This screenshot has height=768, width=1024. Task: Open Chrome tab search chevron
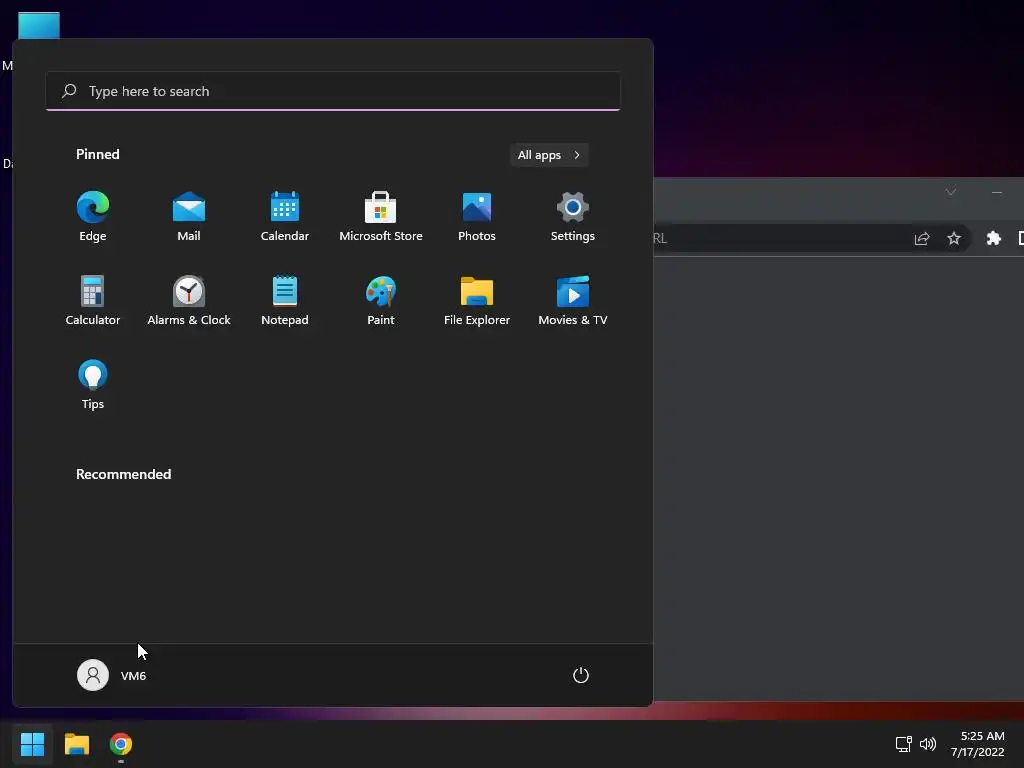click(951, 191)
